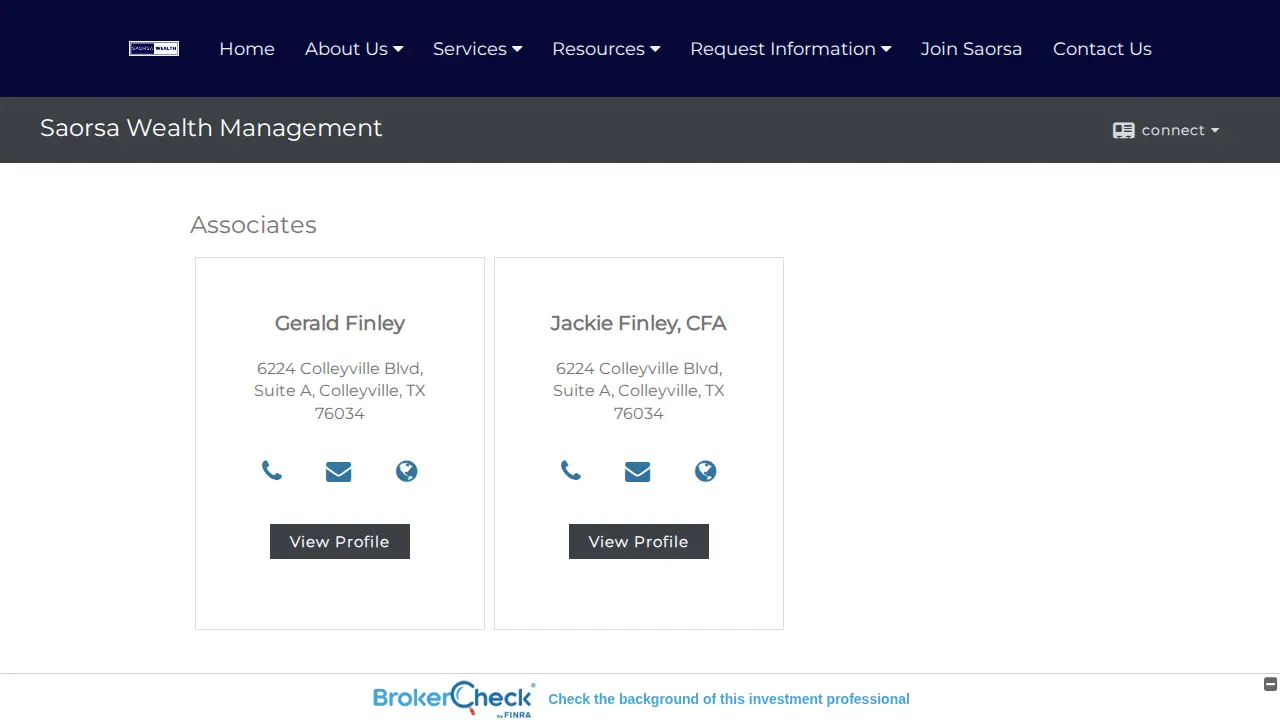The image size is (1280, 720).
Task: Select the Gerald Finley name heading
Action: coord(340,323)
